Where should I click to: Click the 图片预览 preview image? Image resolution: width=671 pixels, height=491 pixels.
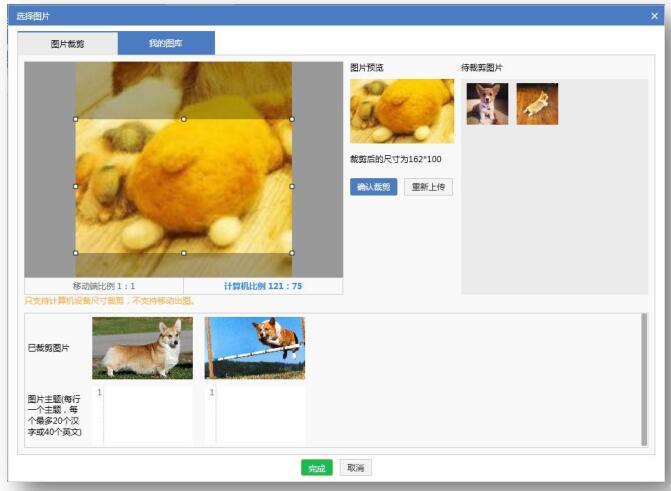pos(402,111)
